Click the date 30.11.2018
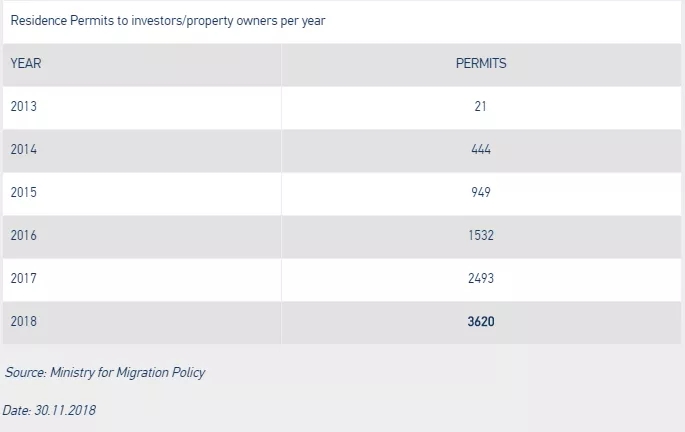Image resolution: width=685 pixels, height=432 pixels. click(x=65, y=410)
